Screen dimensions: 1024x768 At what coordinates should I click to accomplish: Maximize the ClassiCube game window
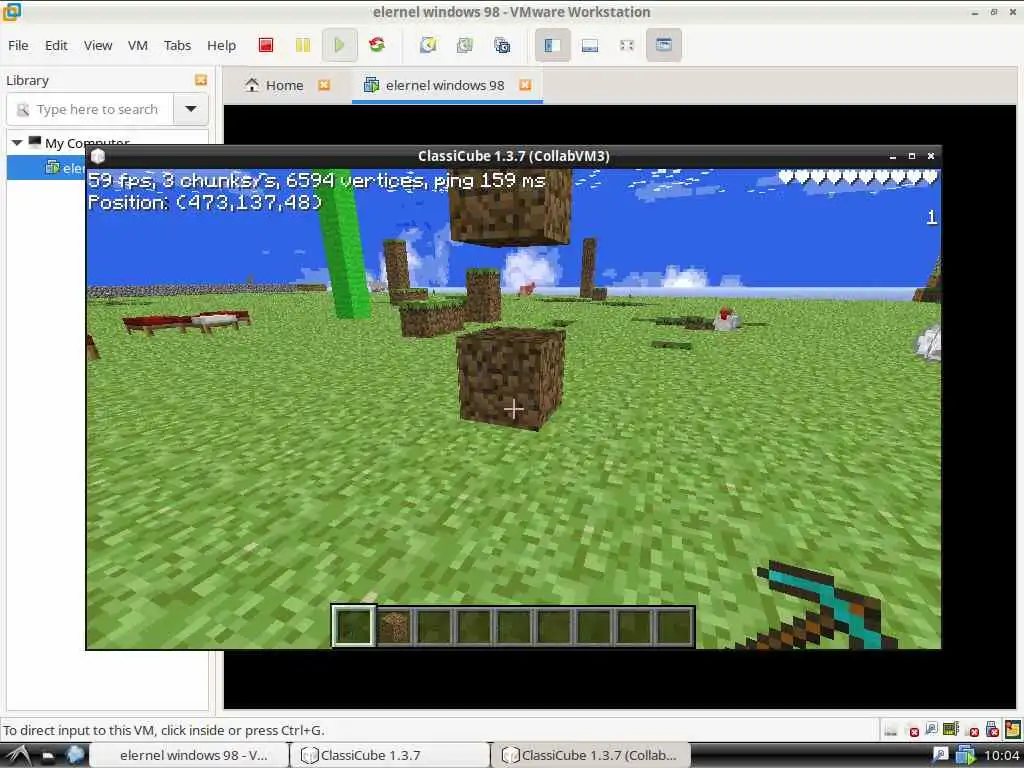coord(912,156)
